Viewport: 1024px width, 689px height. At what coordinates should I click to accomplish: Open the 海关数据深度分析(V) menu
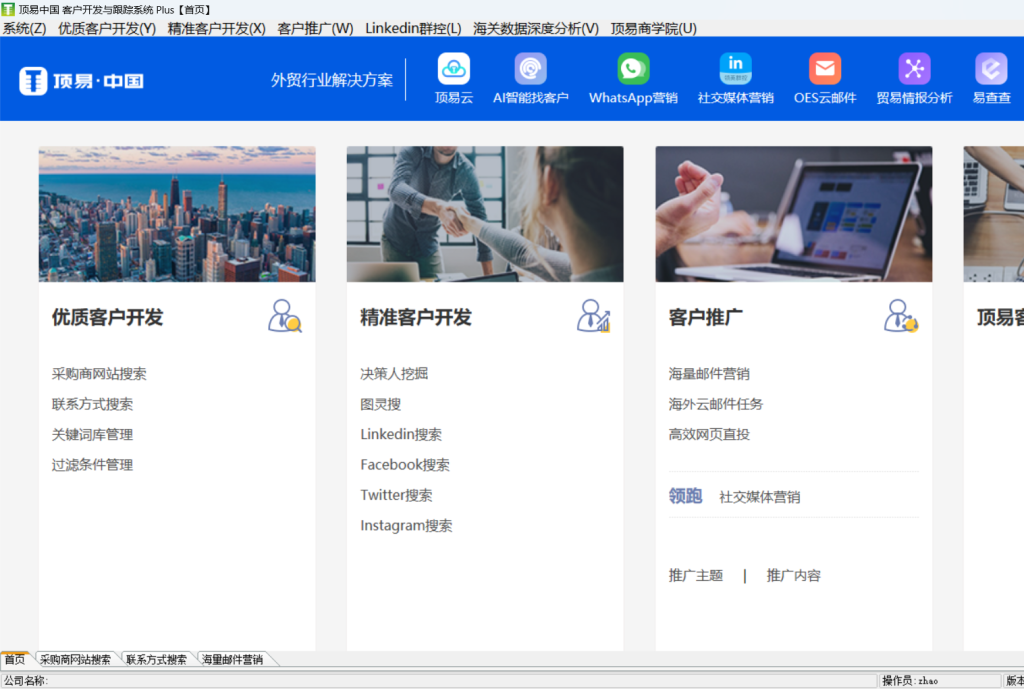[x=536, y=28]
